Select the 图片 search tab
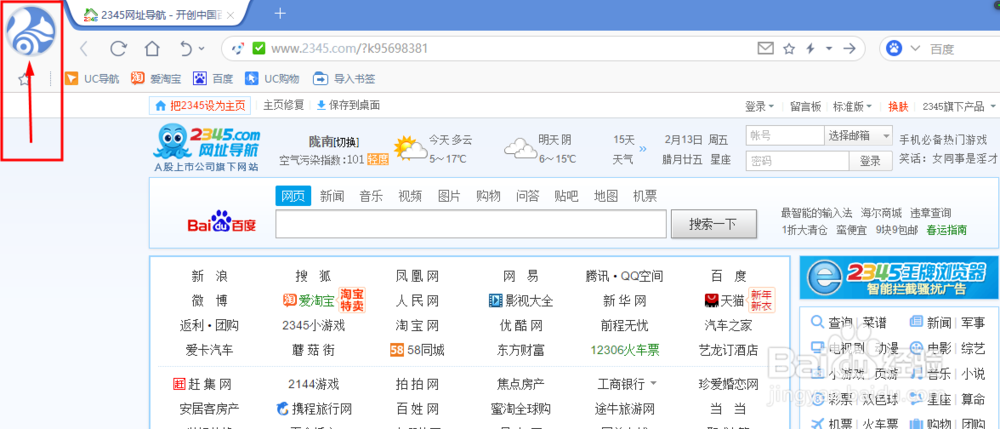Image resolution: width=1000 pixels, height=429 pixels. [449, 196]
